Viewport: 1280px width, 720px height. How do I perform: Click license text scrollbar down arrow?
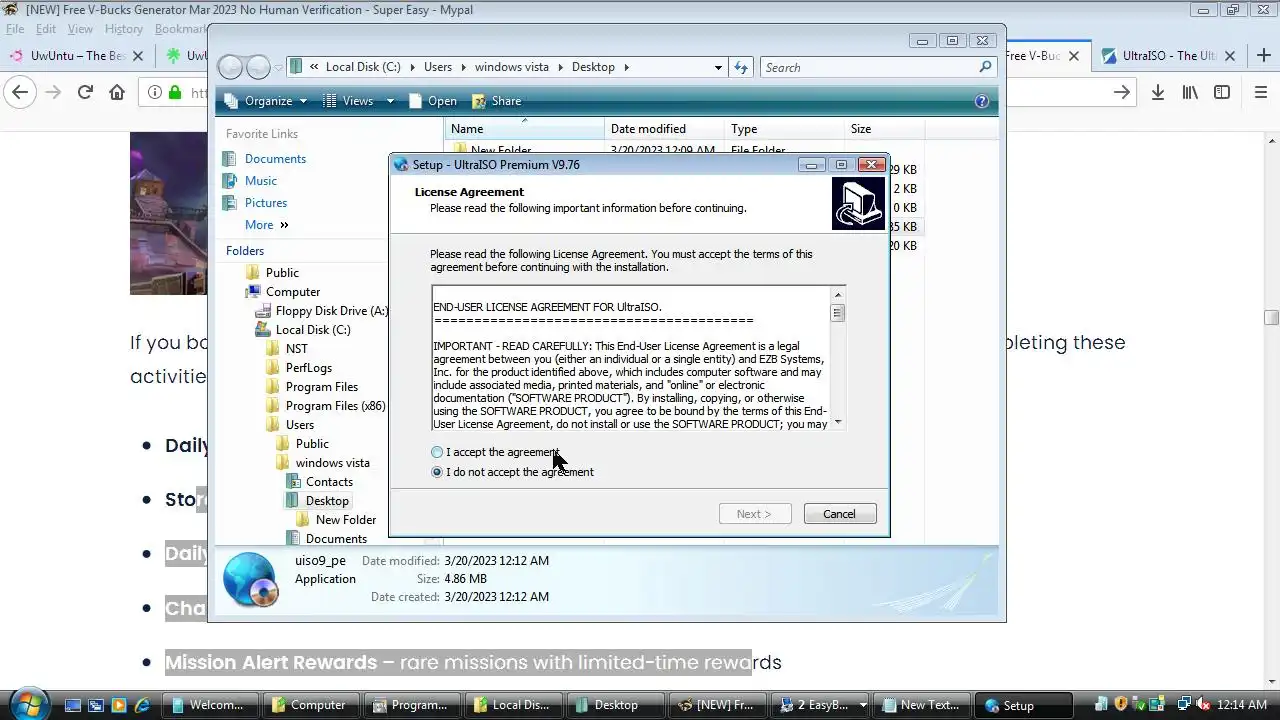click(x=838, y=422)
